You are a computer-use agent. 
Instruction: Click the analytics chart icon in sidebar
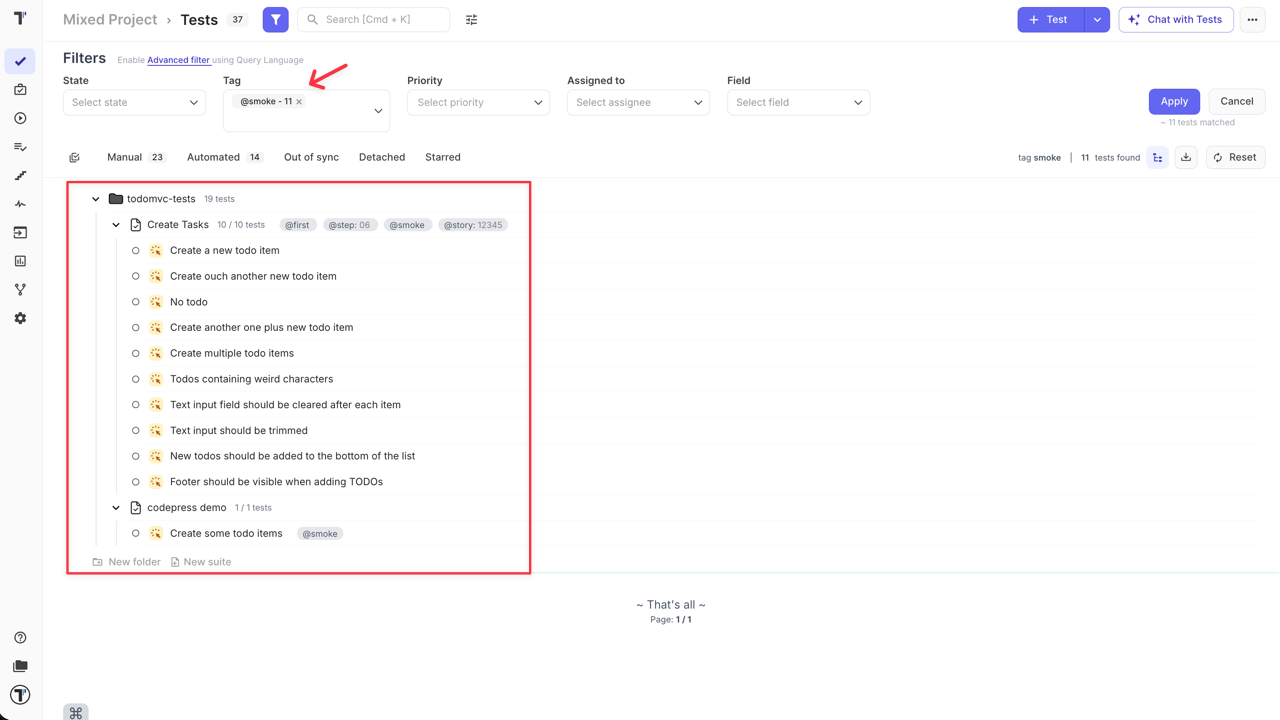[x=20, y=261]
